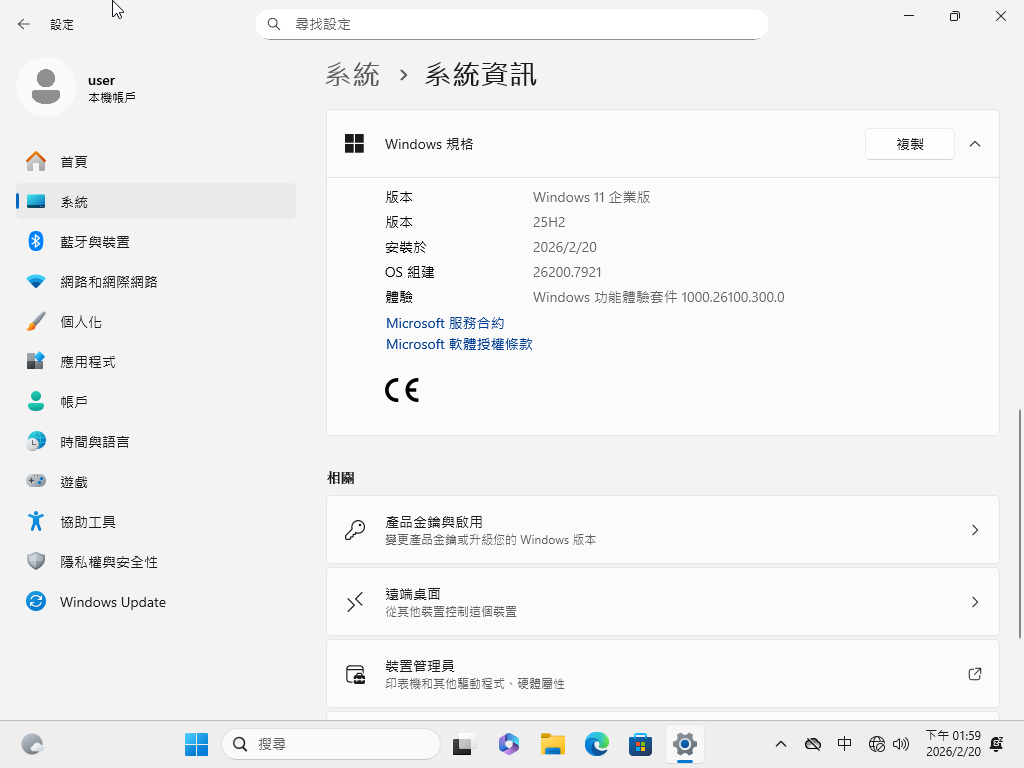Expand the 產品金鑰與啟用 row chevron
Viewport: 1024px width, 768px height.
[x=975, y=530]
